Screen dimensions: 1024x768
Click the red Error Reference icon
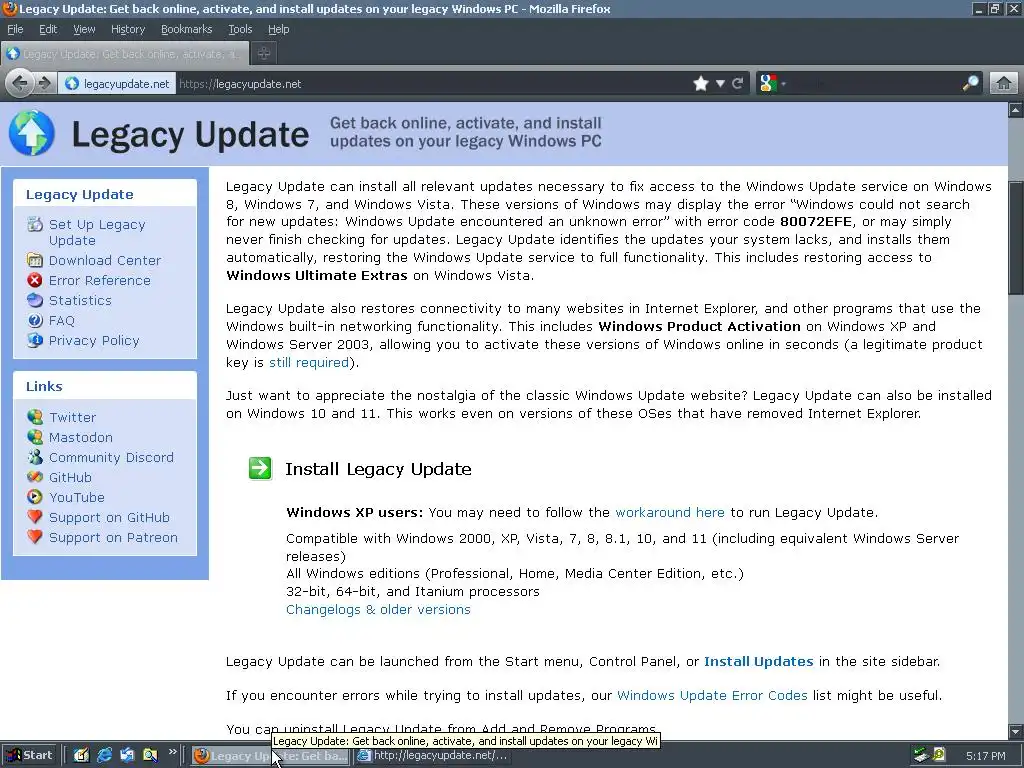point(35,280)
